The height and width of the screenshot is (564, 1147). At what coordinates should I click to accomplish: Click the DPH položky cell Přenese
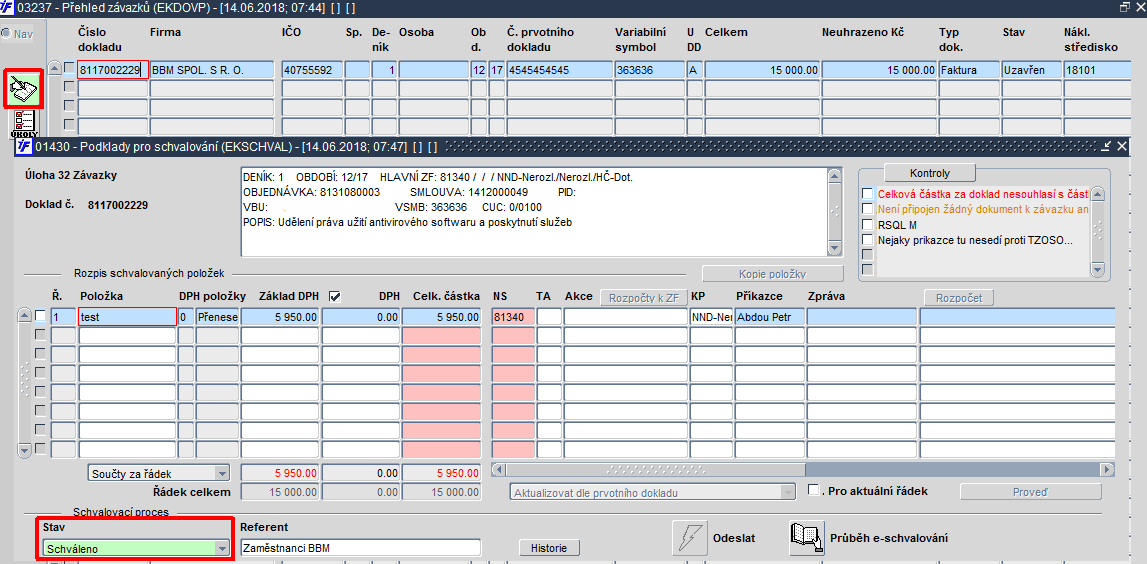tap(217, 317)
